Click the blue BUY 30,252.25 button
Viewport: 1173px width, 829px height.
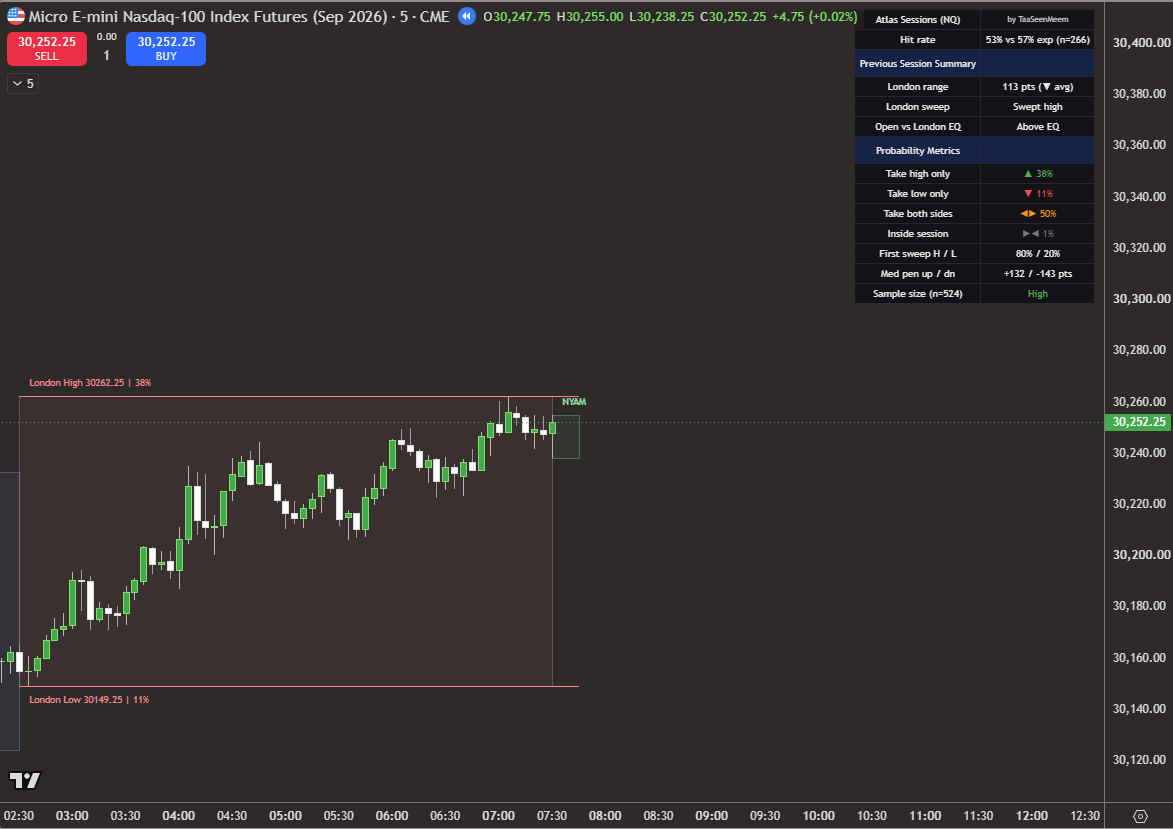coord(165,49)
